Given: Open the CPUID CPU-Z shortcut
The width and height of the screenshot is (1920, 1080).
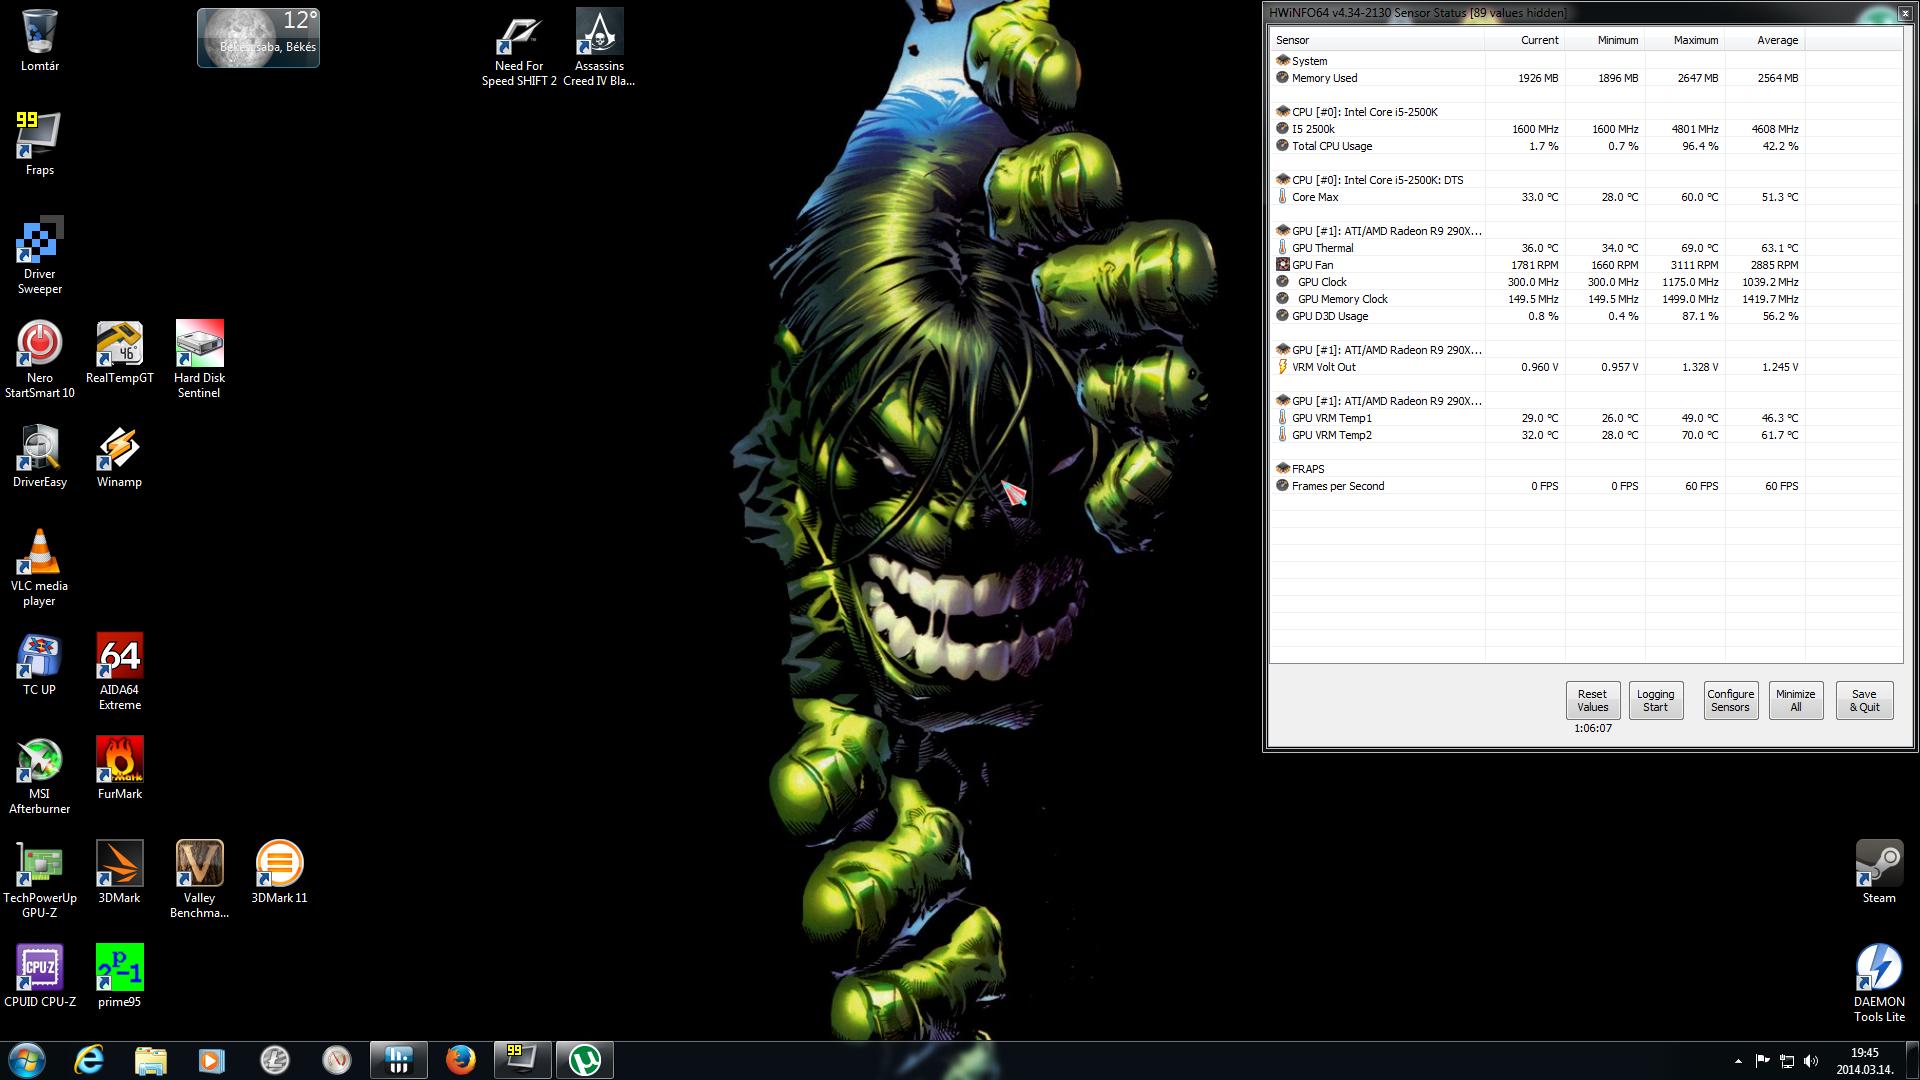Looking at the screenshot, I should 40,976.
